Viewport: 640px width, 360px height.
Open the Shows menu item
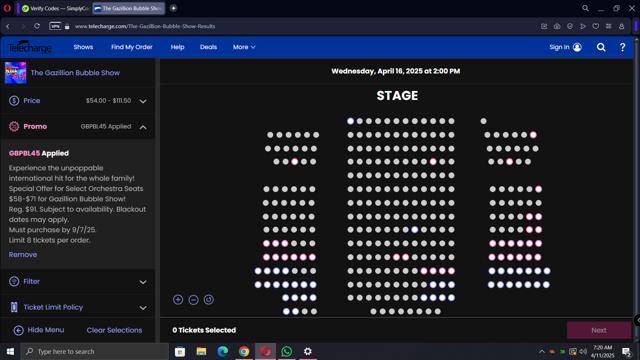pos(83,47)
